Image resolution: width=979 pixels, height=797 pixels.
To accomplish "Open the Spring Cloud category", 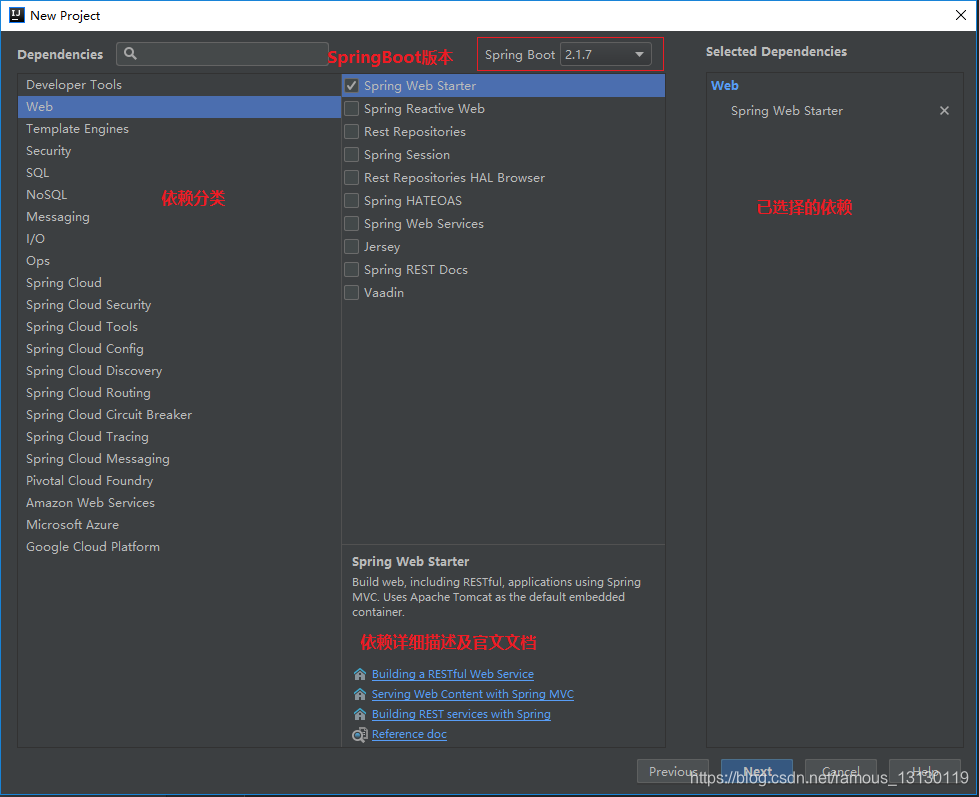I will tap(179, 283).
